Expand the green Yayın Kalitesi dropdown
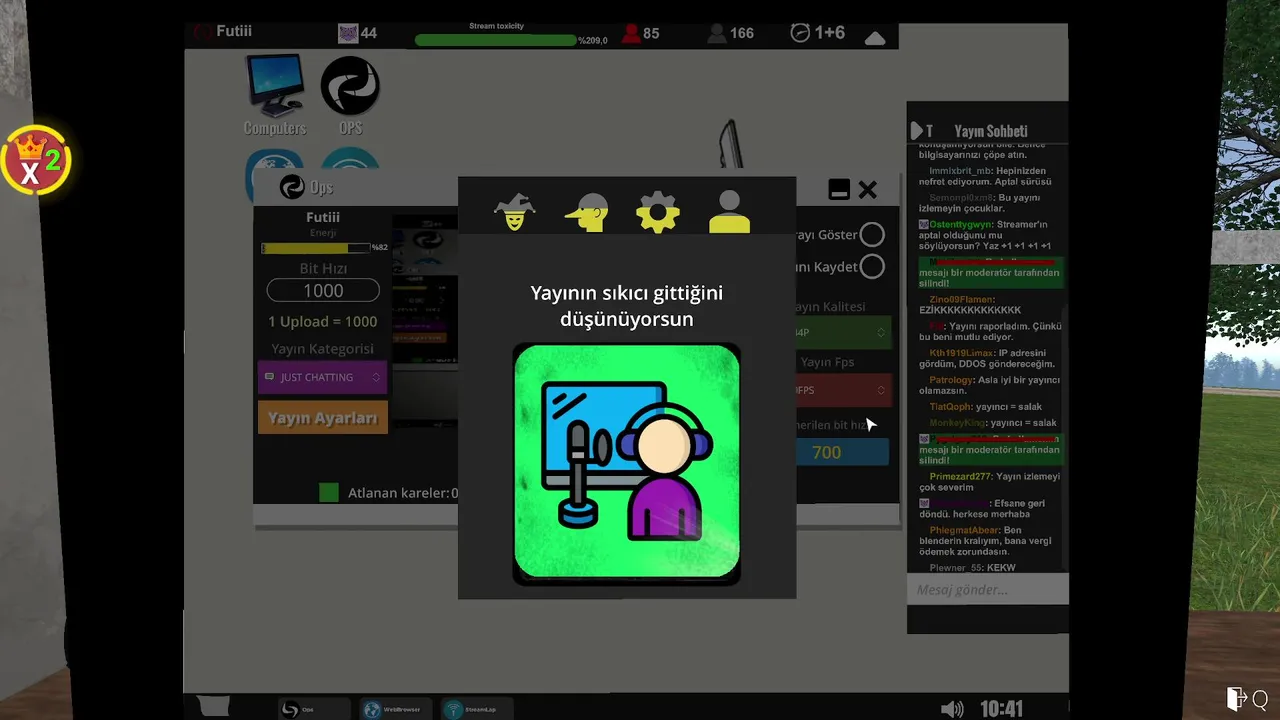 (x=842, y=332)
